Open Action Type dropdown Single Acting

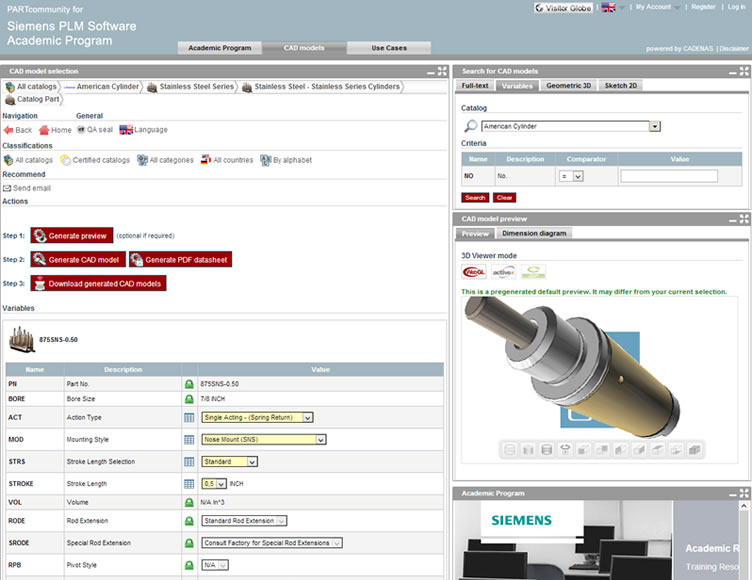coord(258,417)
